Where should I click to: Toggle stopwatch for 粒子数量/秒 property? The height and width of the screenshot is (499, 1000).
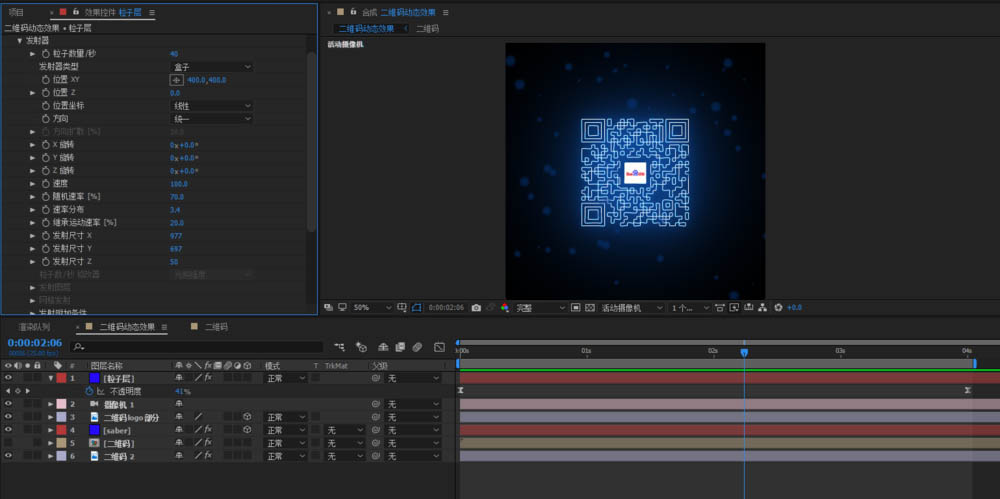pos(45,53)
